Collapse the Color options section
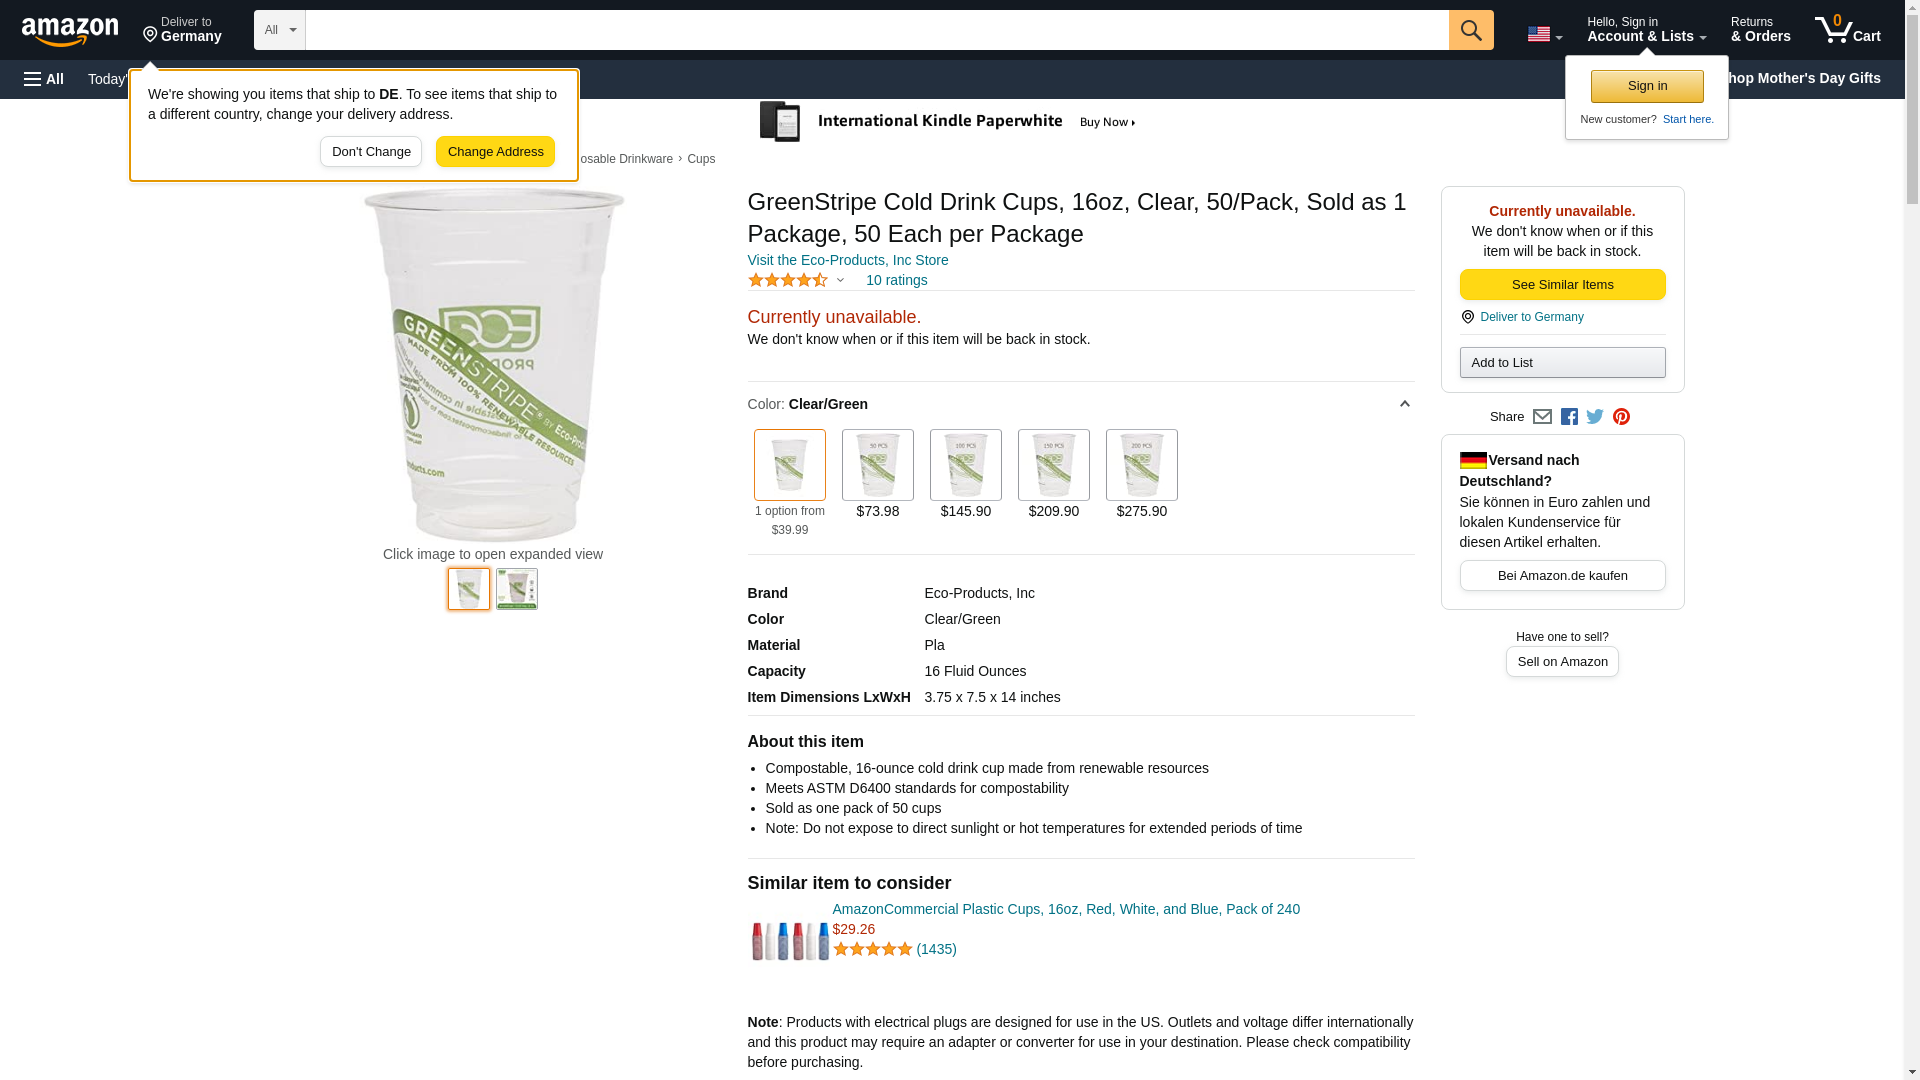1920x1080 pixels. [x=1404, y=404]
